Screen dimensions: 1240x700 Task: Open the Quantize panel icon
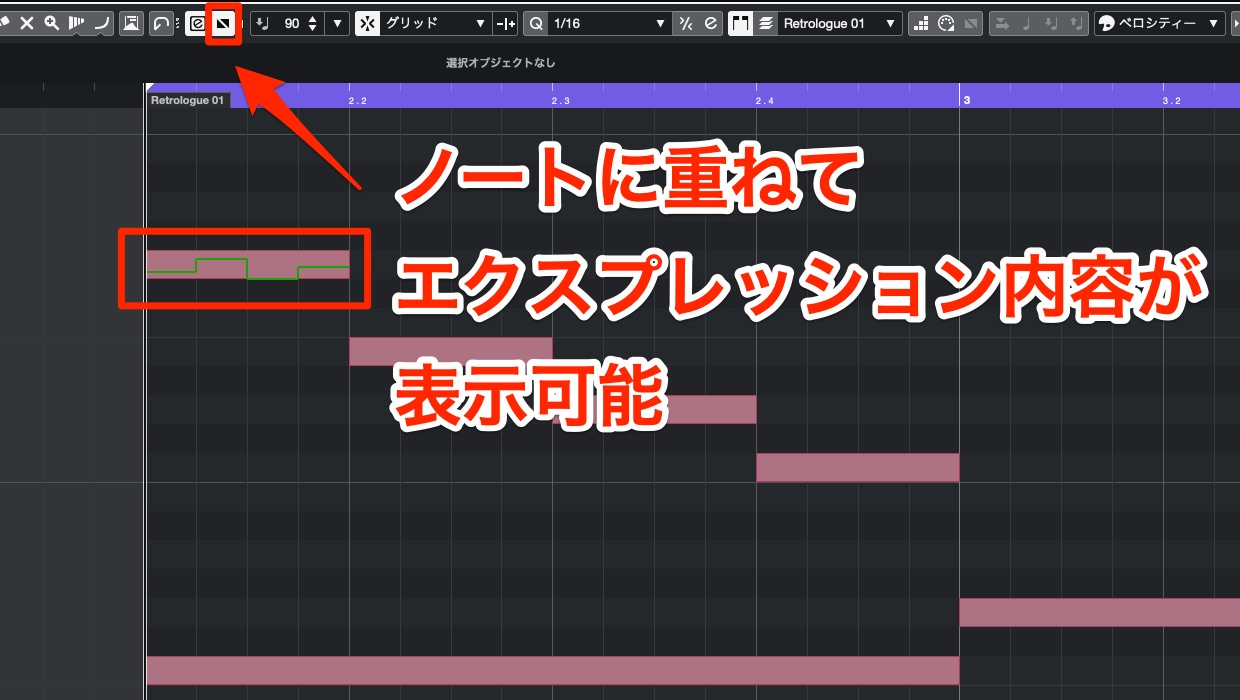coord(710,23)
